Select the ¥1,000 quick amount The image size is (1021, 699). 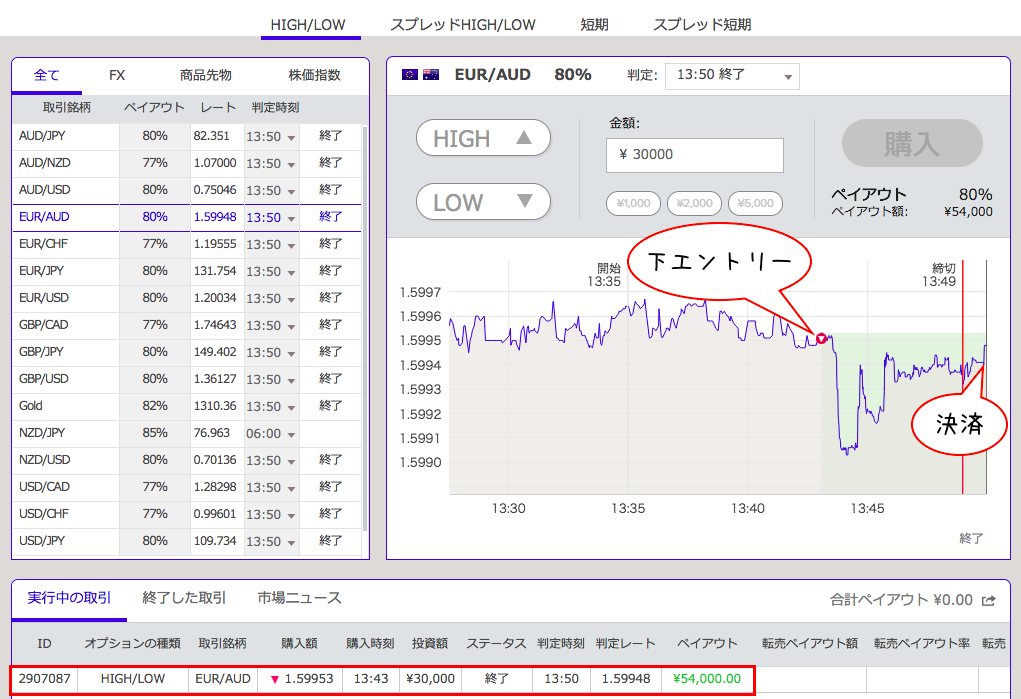pos(633,204)
